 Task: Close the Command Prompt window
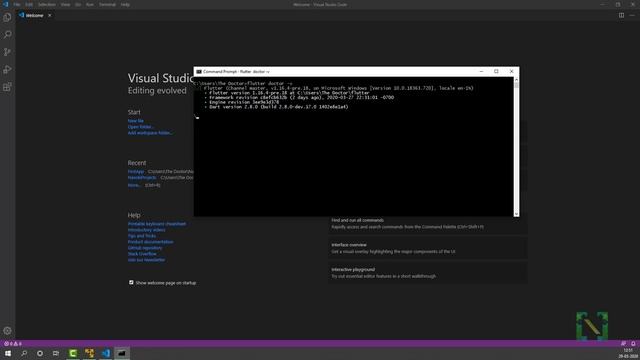pos(511,71)
